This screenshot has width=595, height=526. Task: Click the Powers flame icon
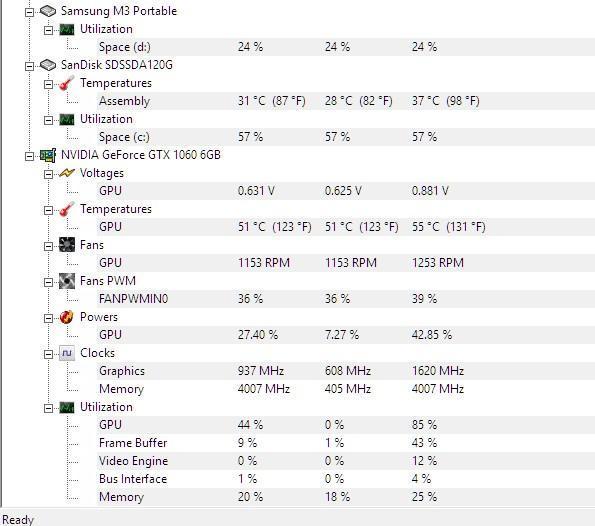point(67,317)
